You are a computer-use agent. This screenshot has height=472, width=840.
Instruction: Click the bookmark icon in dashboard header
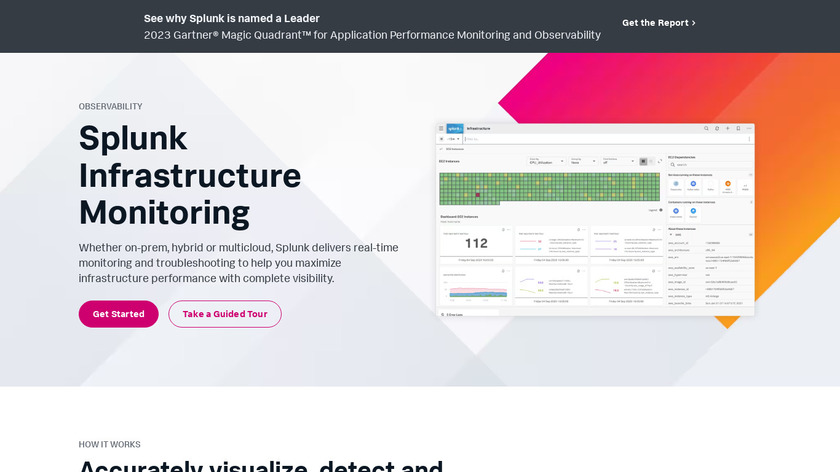coord(738,129)
